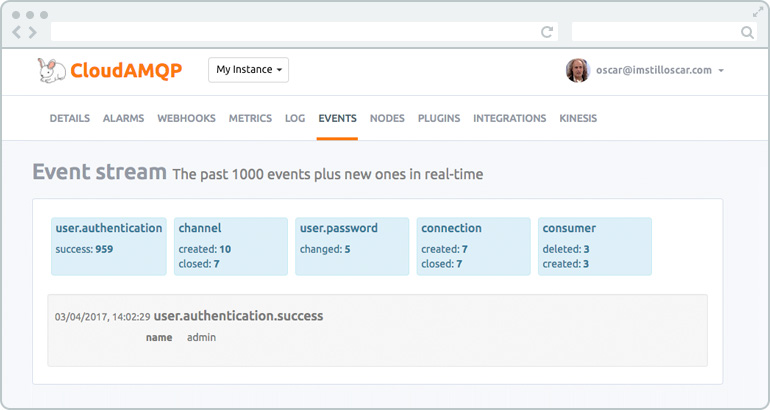
Task: Open the ALARMS tab
Action: 123,118
